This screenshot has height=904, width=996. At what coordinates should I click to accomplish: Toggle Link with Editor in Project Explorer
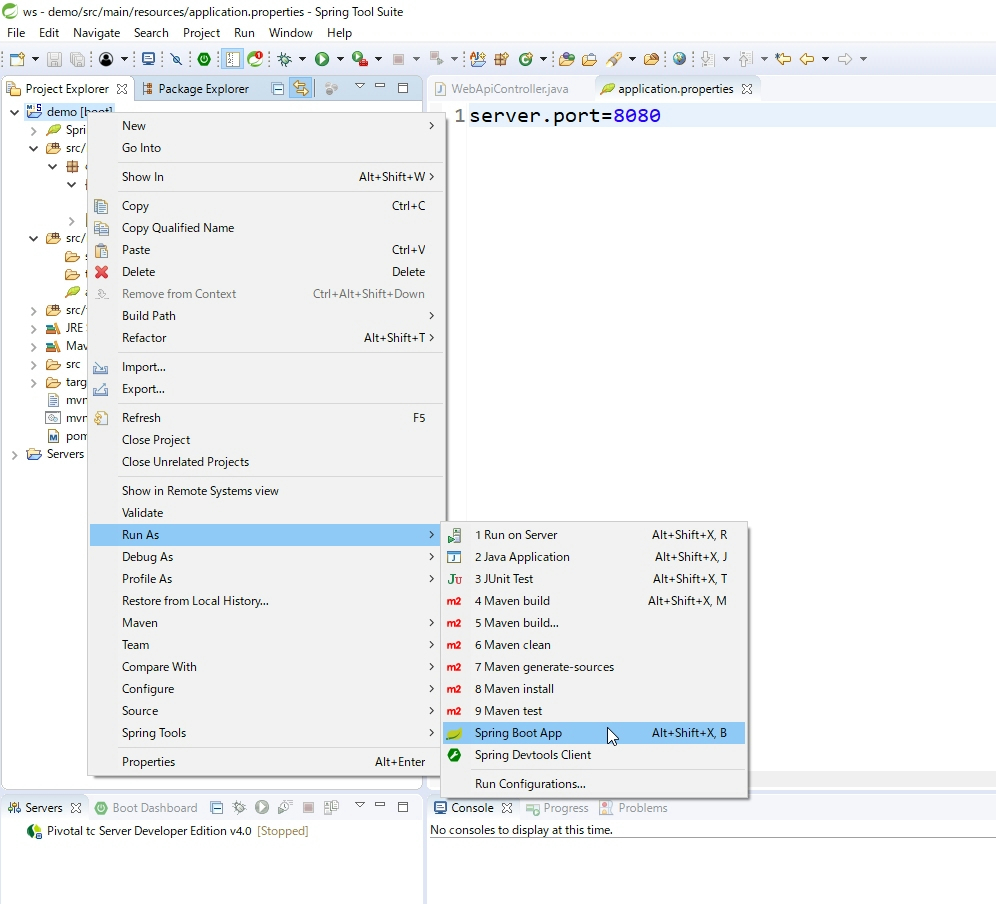coord(300,88)
